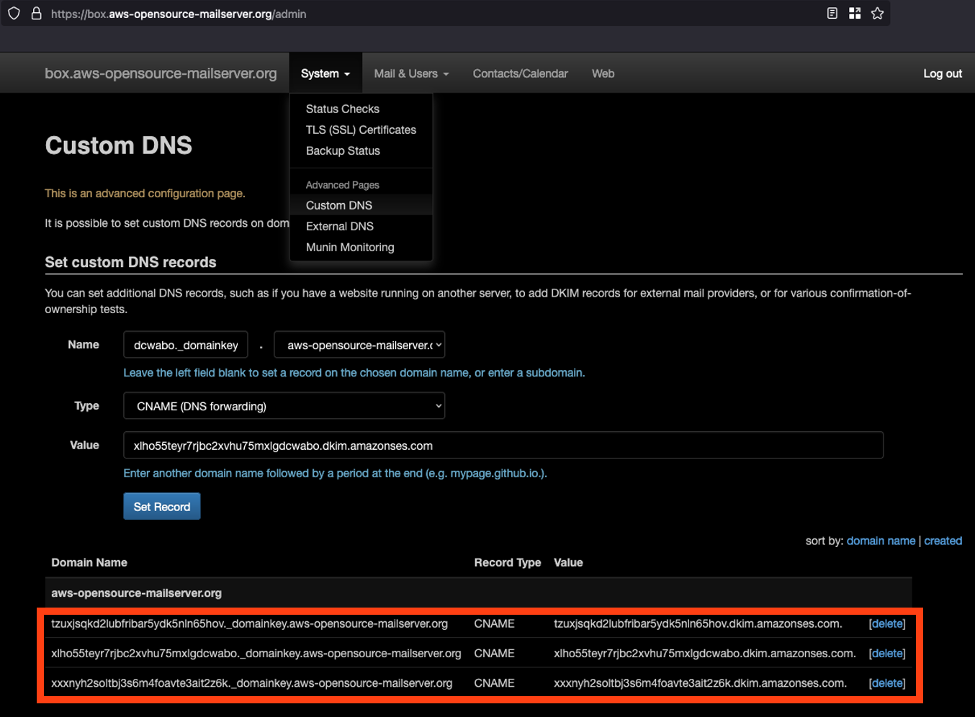Viewport: 977px width, 718px height.
Task: Click the shield tracking protection icon
Action: 12,13
